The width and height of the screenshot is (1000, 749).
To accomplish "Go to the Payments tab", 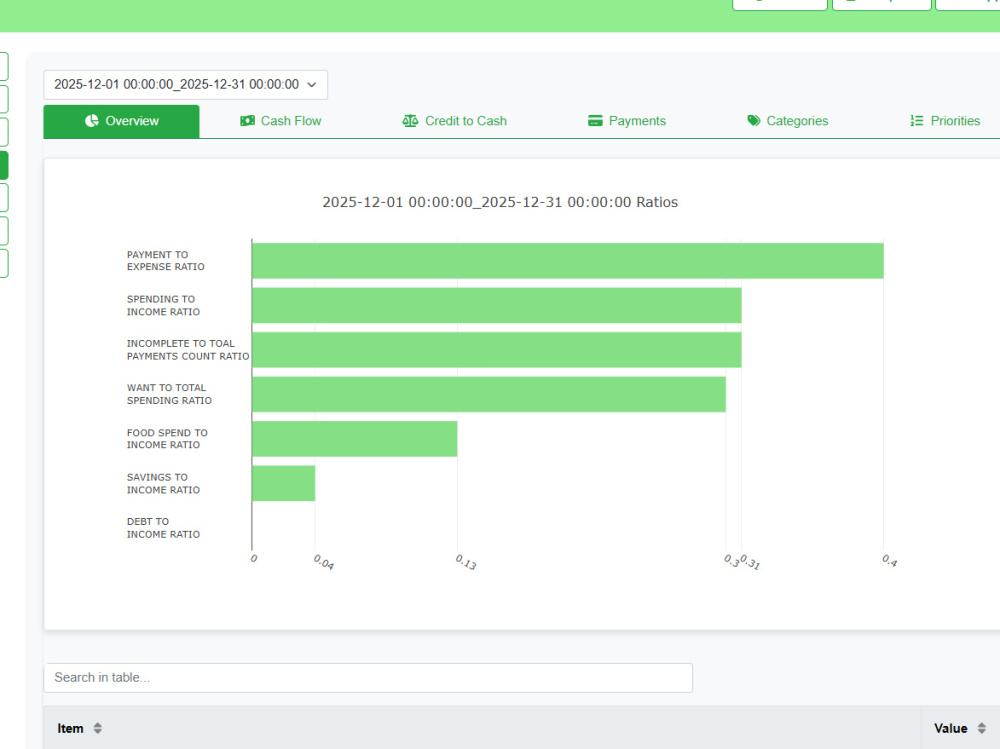I will click(x=627, y=121).
